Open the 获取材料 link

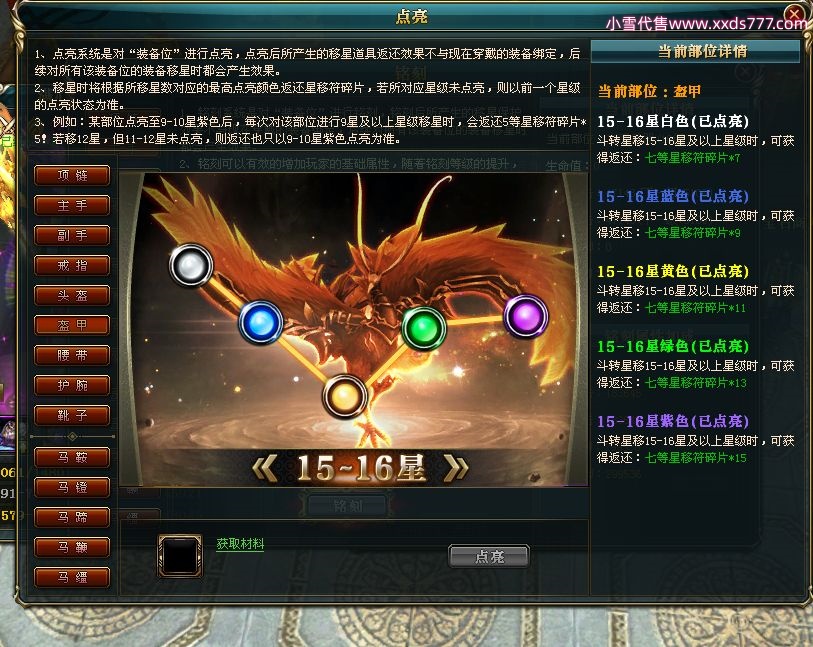[x=240, y=544]
